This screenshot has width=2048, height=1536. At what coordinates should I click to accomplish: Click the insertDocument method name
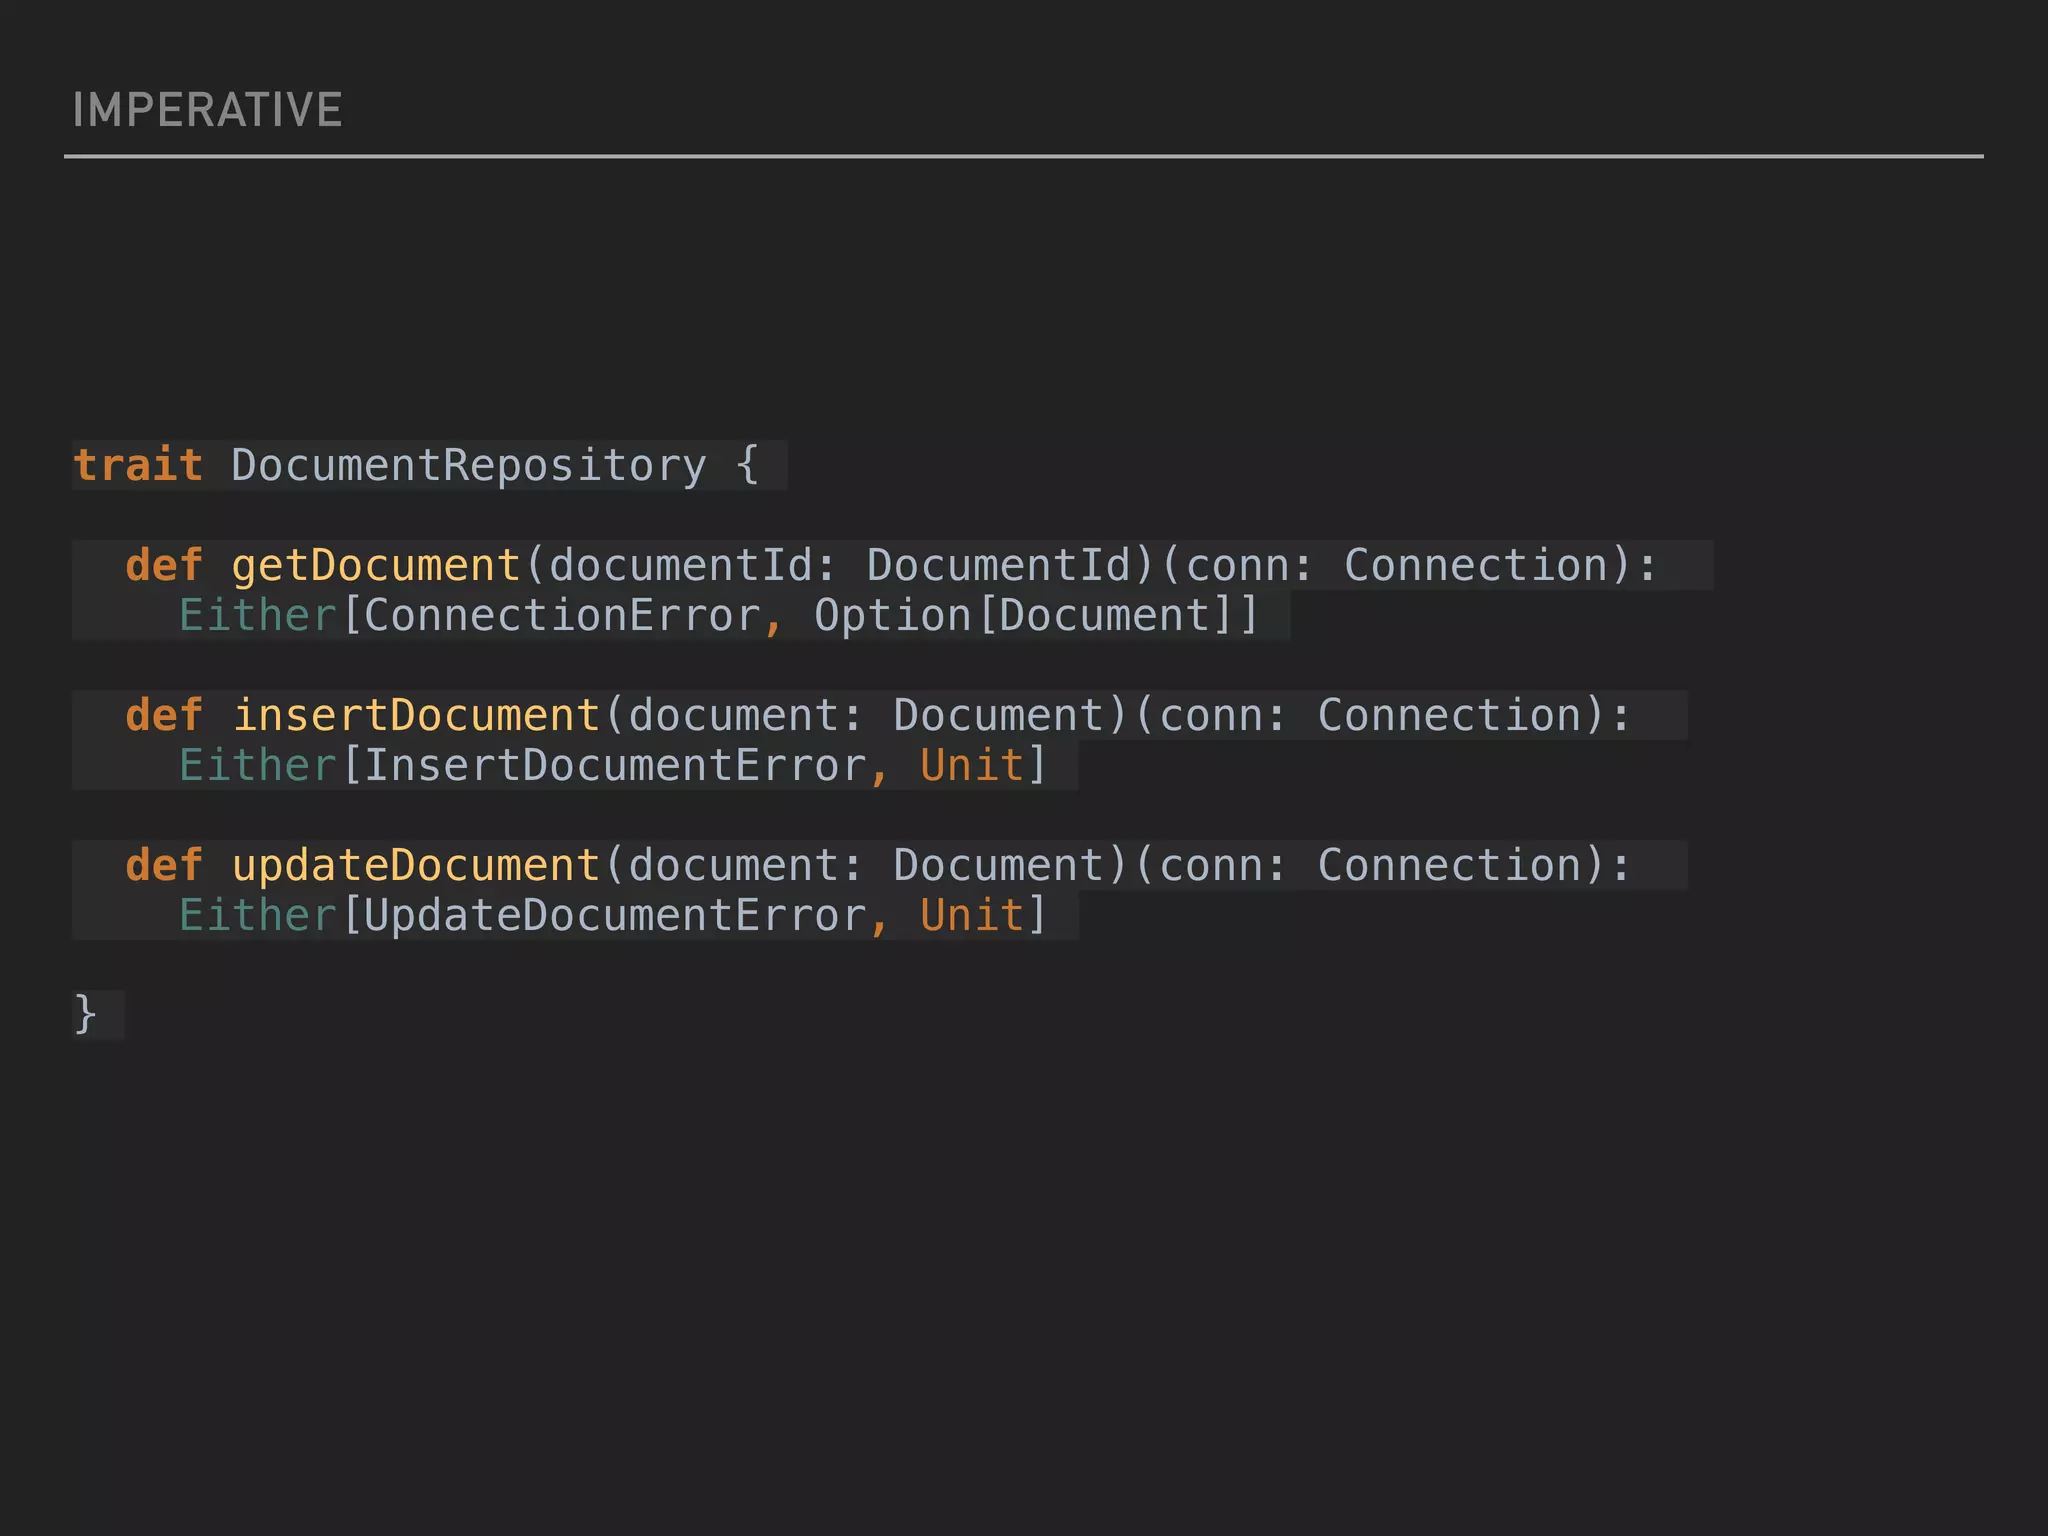416,715
